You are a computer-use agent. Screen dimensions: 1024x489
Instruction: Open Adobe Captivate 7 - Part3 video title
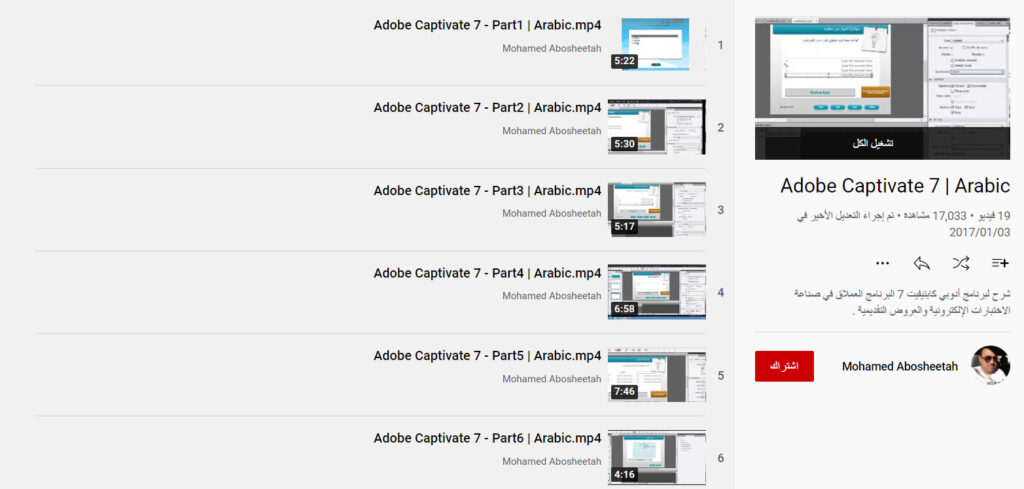point(487,191)
